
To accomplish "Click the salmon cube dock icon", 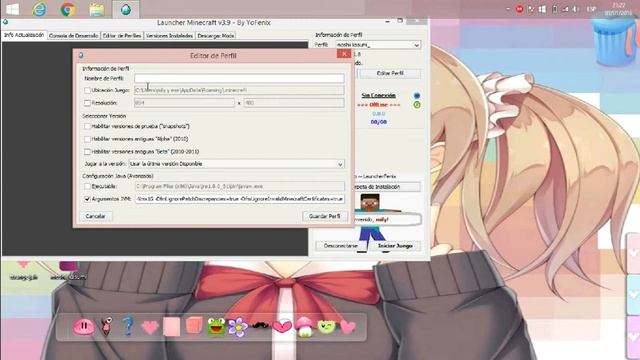I will pos(194,326).
